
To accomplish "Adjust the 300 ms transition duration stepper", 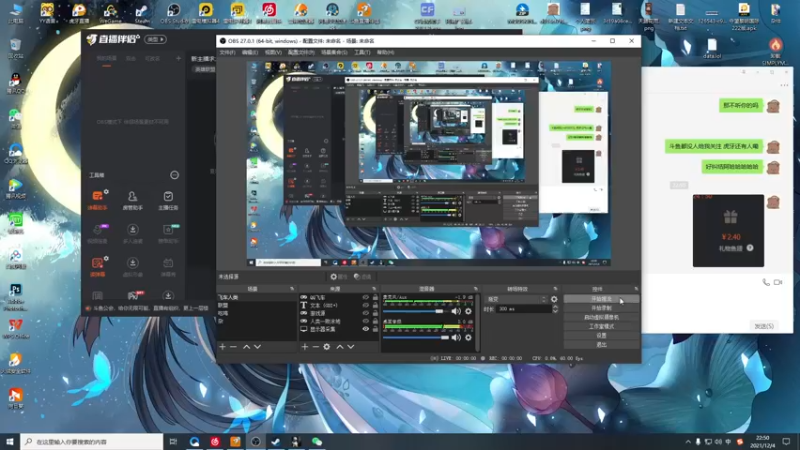I will pos(555,309).
